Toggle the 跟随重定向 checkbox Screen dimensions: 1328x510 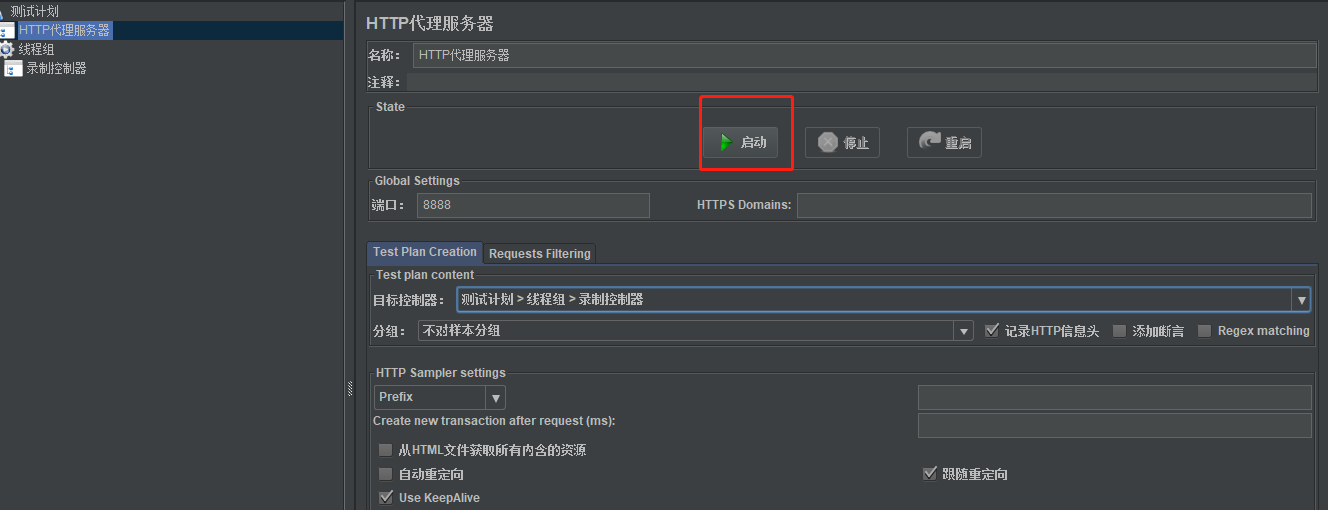point(929,474)
